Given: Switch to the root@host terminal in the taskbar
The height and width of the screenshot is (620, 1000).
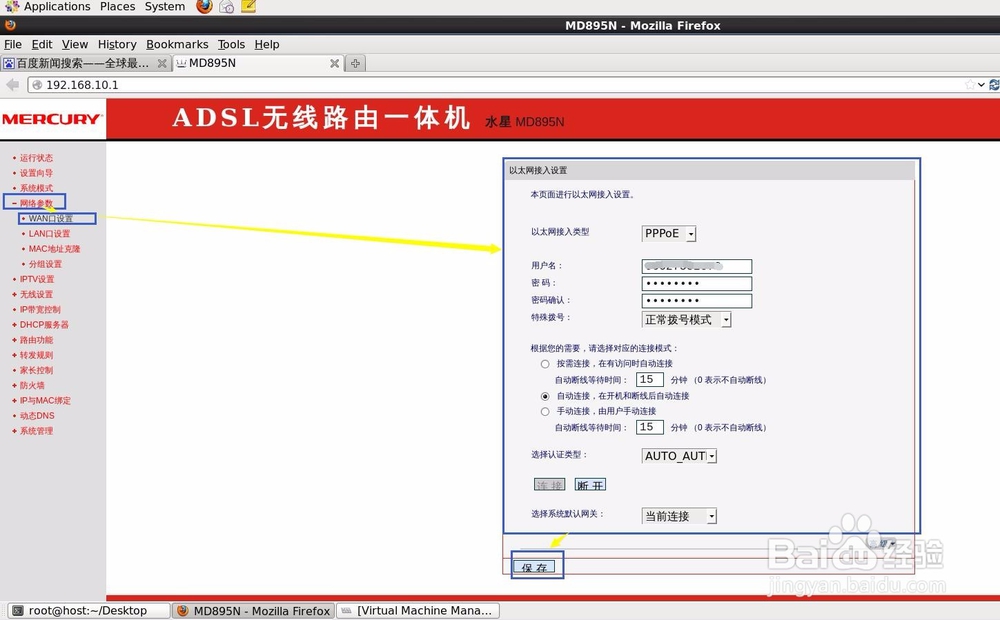Looking at the screenshot, I should tap(85, 610).
